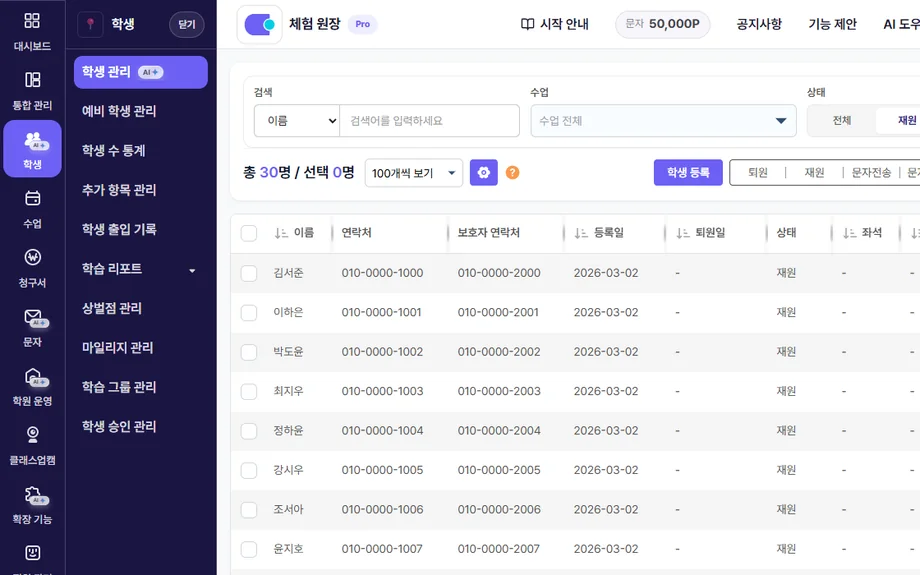Viewport: 920px width, 575px height.
Task: Toggle the select-all header checkbox
Action: [x=249, y=233]
